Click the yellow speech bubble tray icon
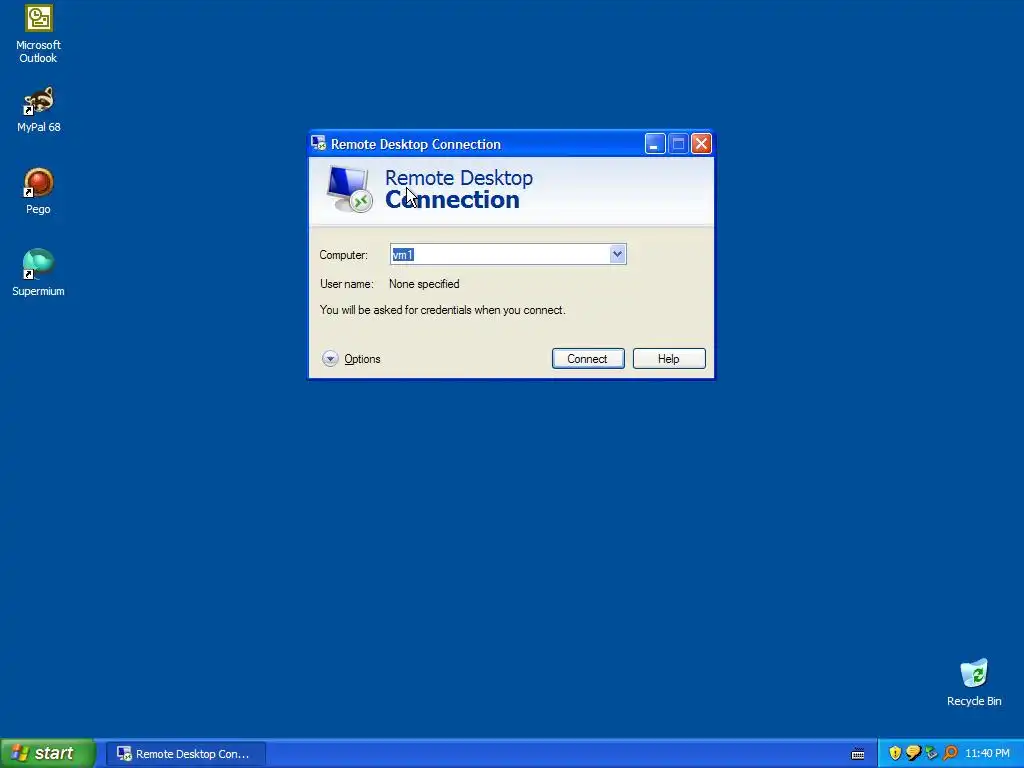 pyautogui.click(x=913, y=753)
